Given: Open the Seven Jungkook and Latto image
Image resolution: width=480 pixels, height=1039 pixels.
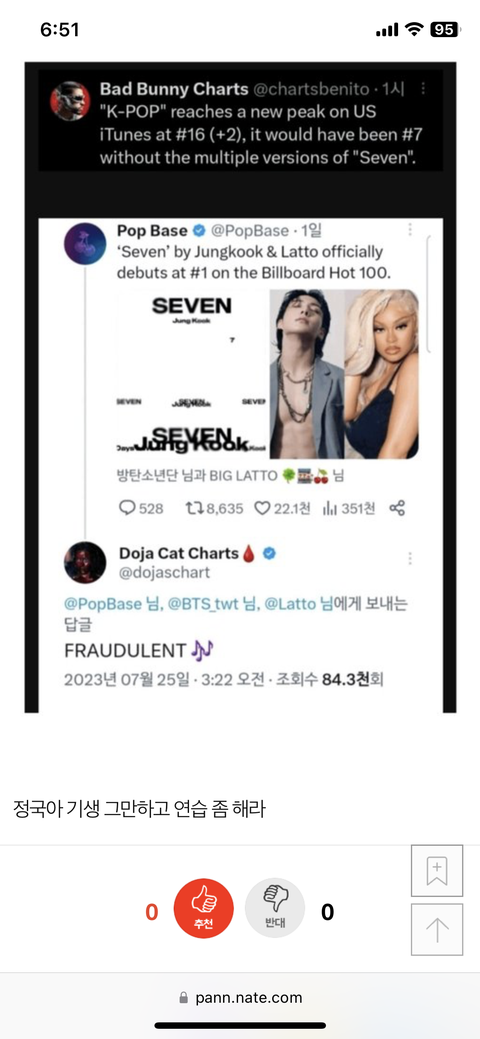Looking at the screenshot, I should point(268,374).
